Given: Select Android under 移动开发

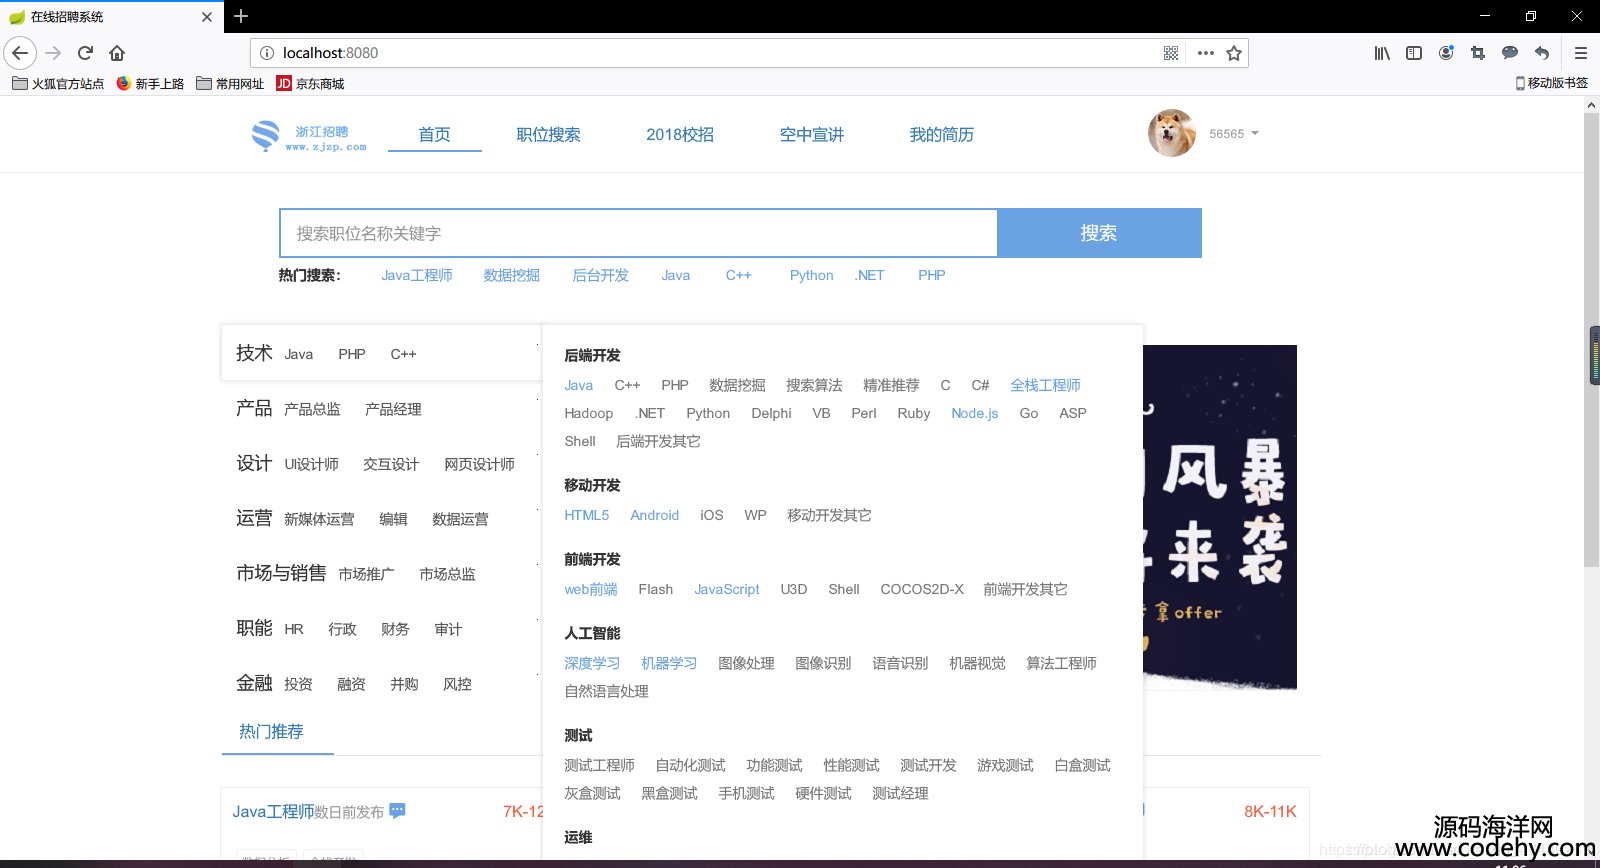Looking at the screenshot, I should (654, 515).
